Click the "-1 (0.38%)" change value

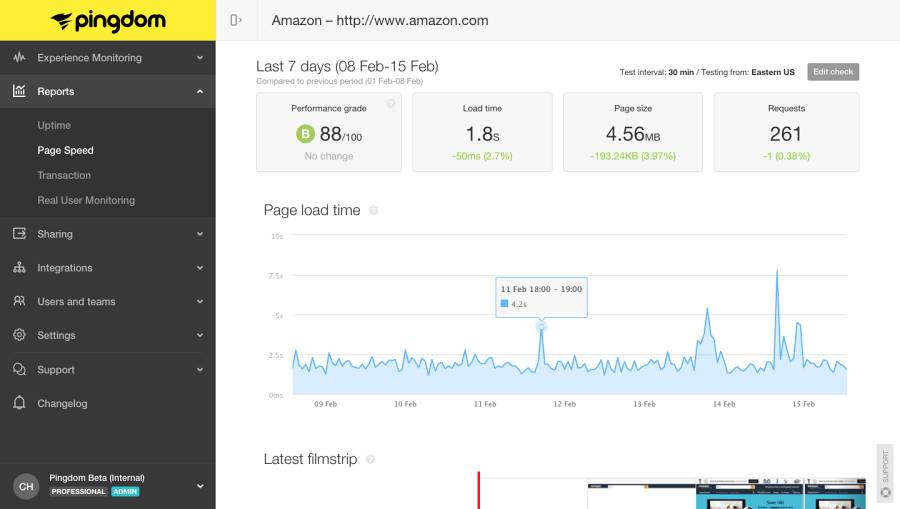786,156
